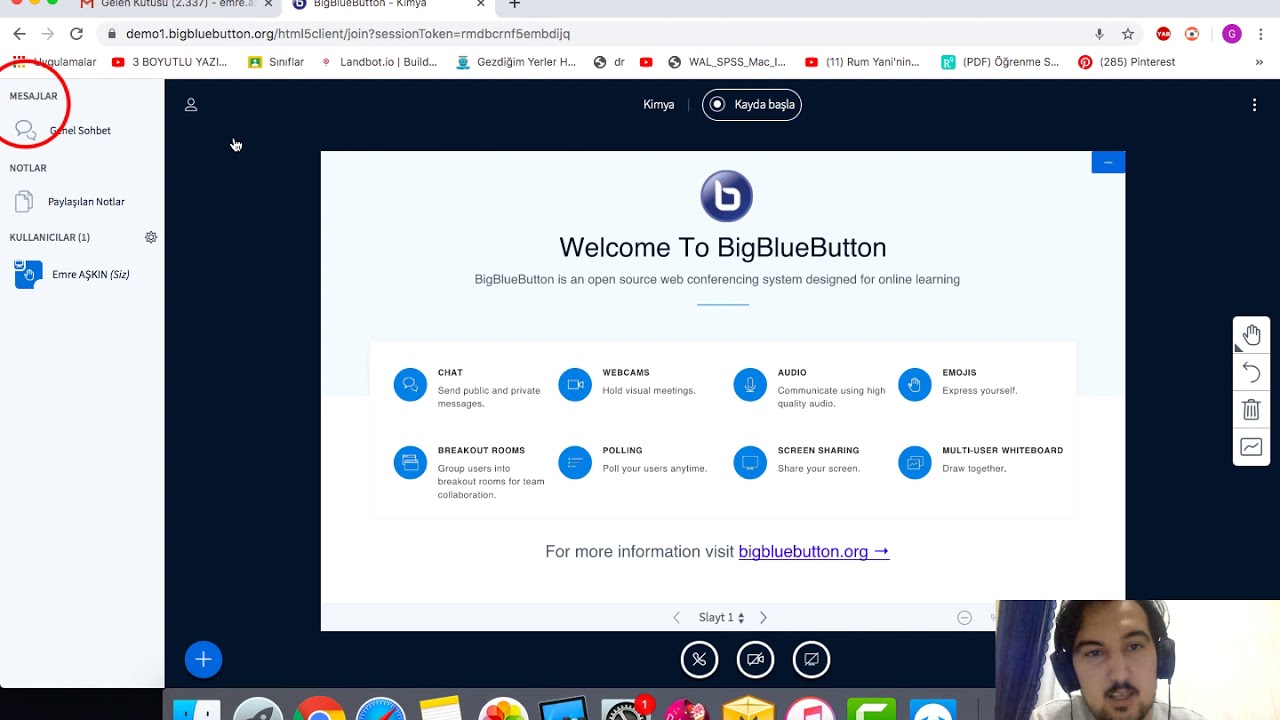Open Genel Sohbet public chat

[63, 131]
